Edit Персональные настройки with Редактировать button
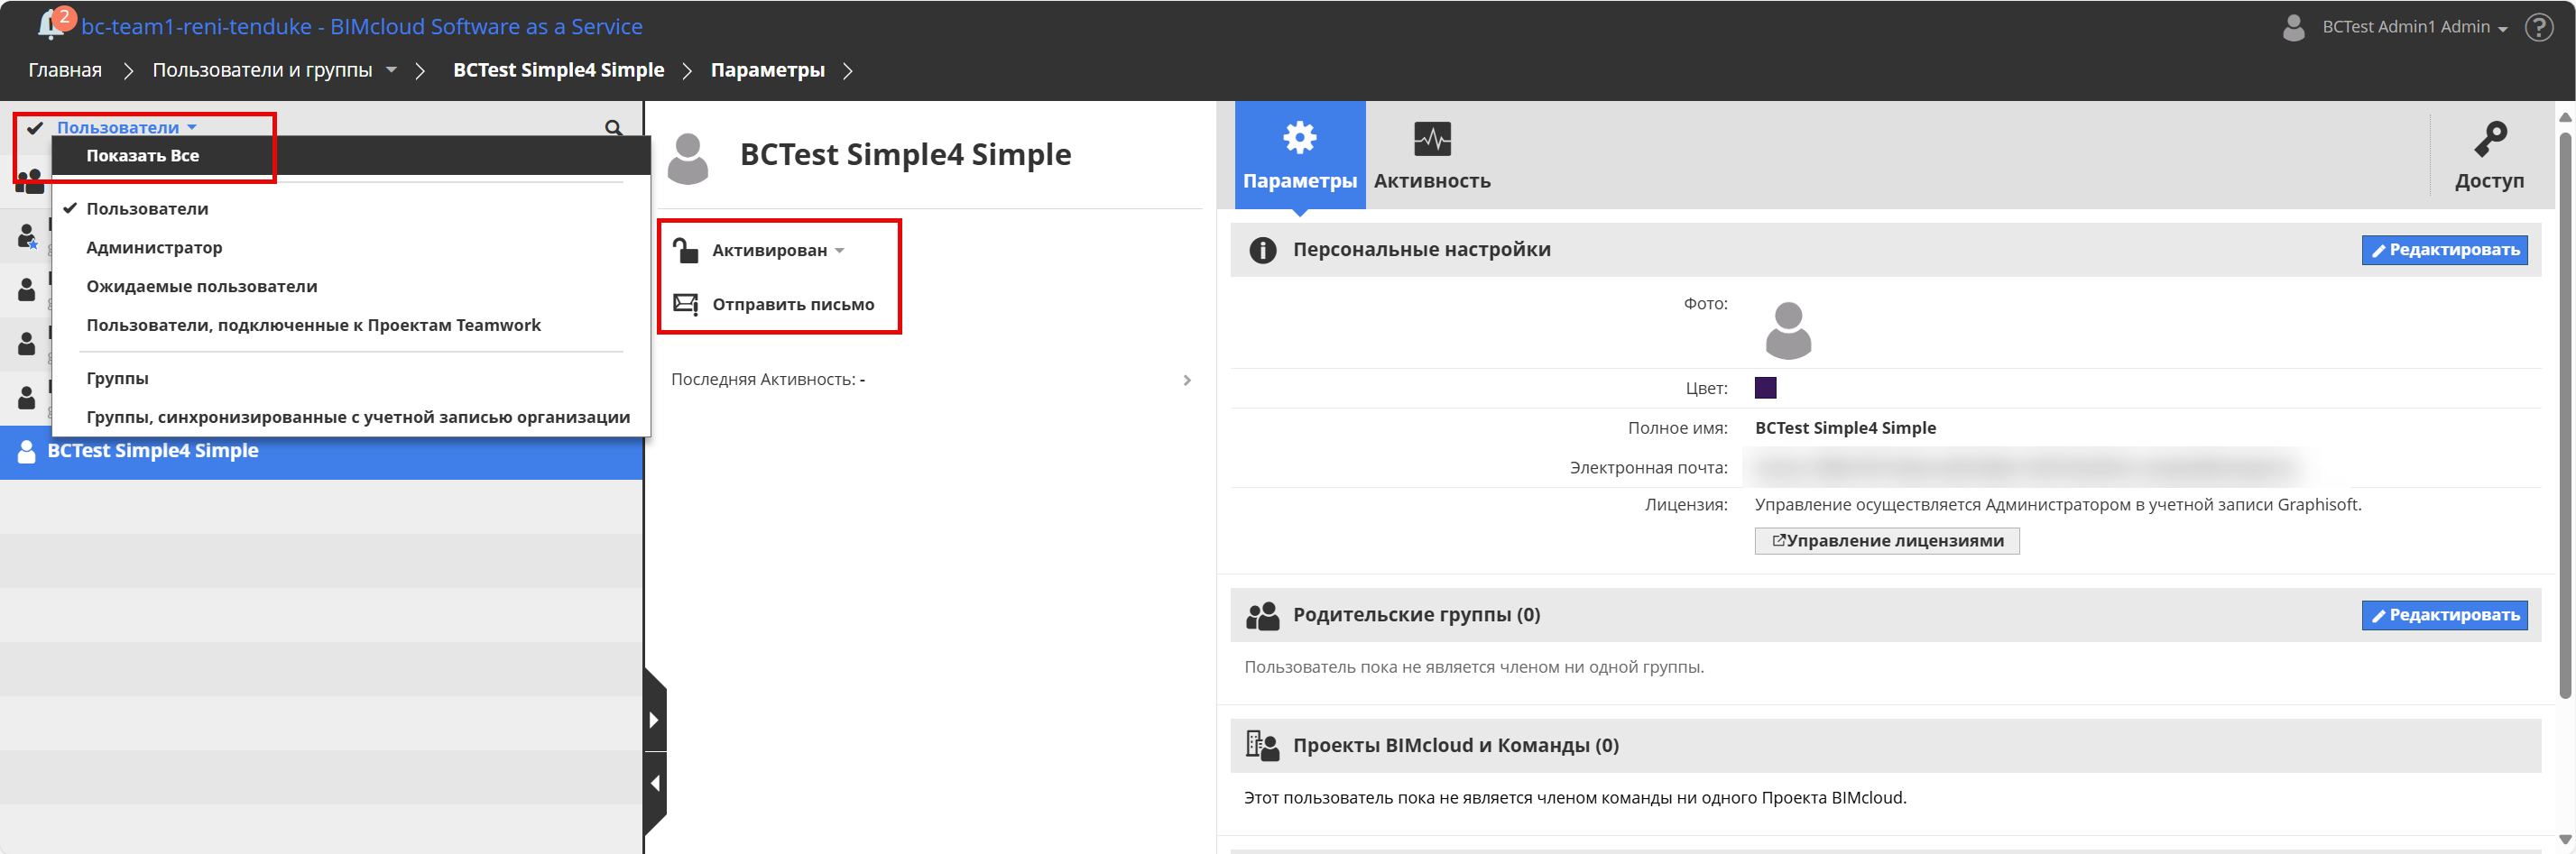 point(2444,250)
